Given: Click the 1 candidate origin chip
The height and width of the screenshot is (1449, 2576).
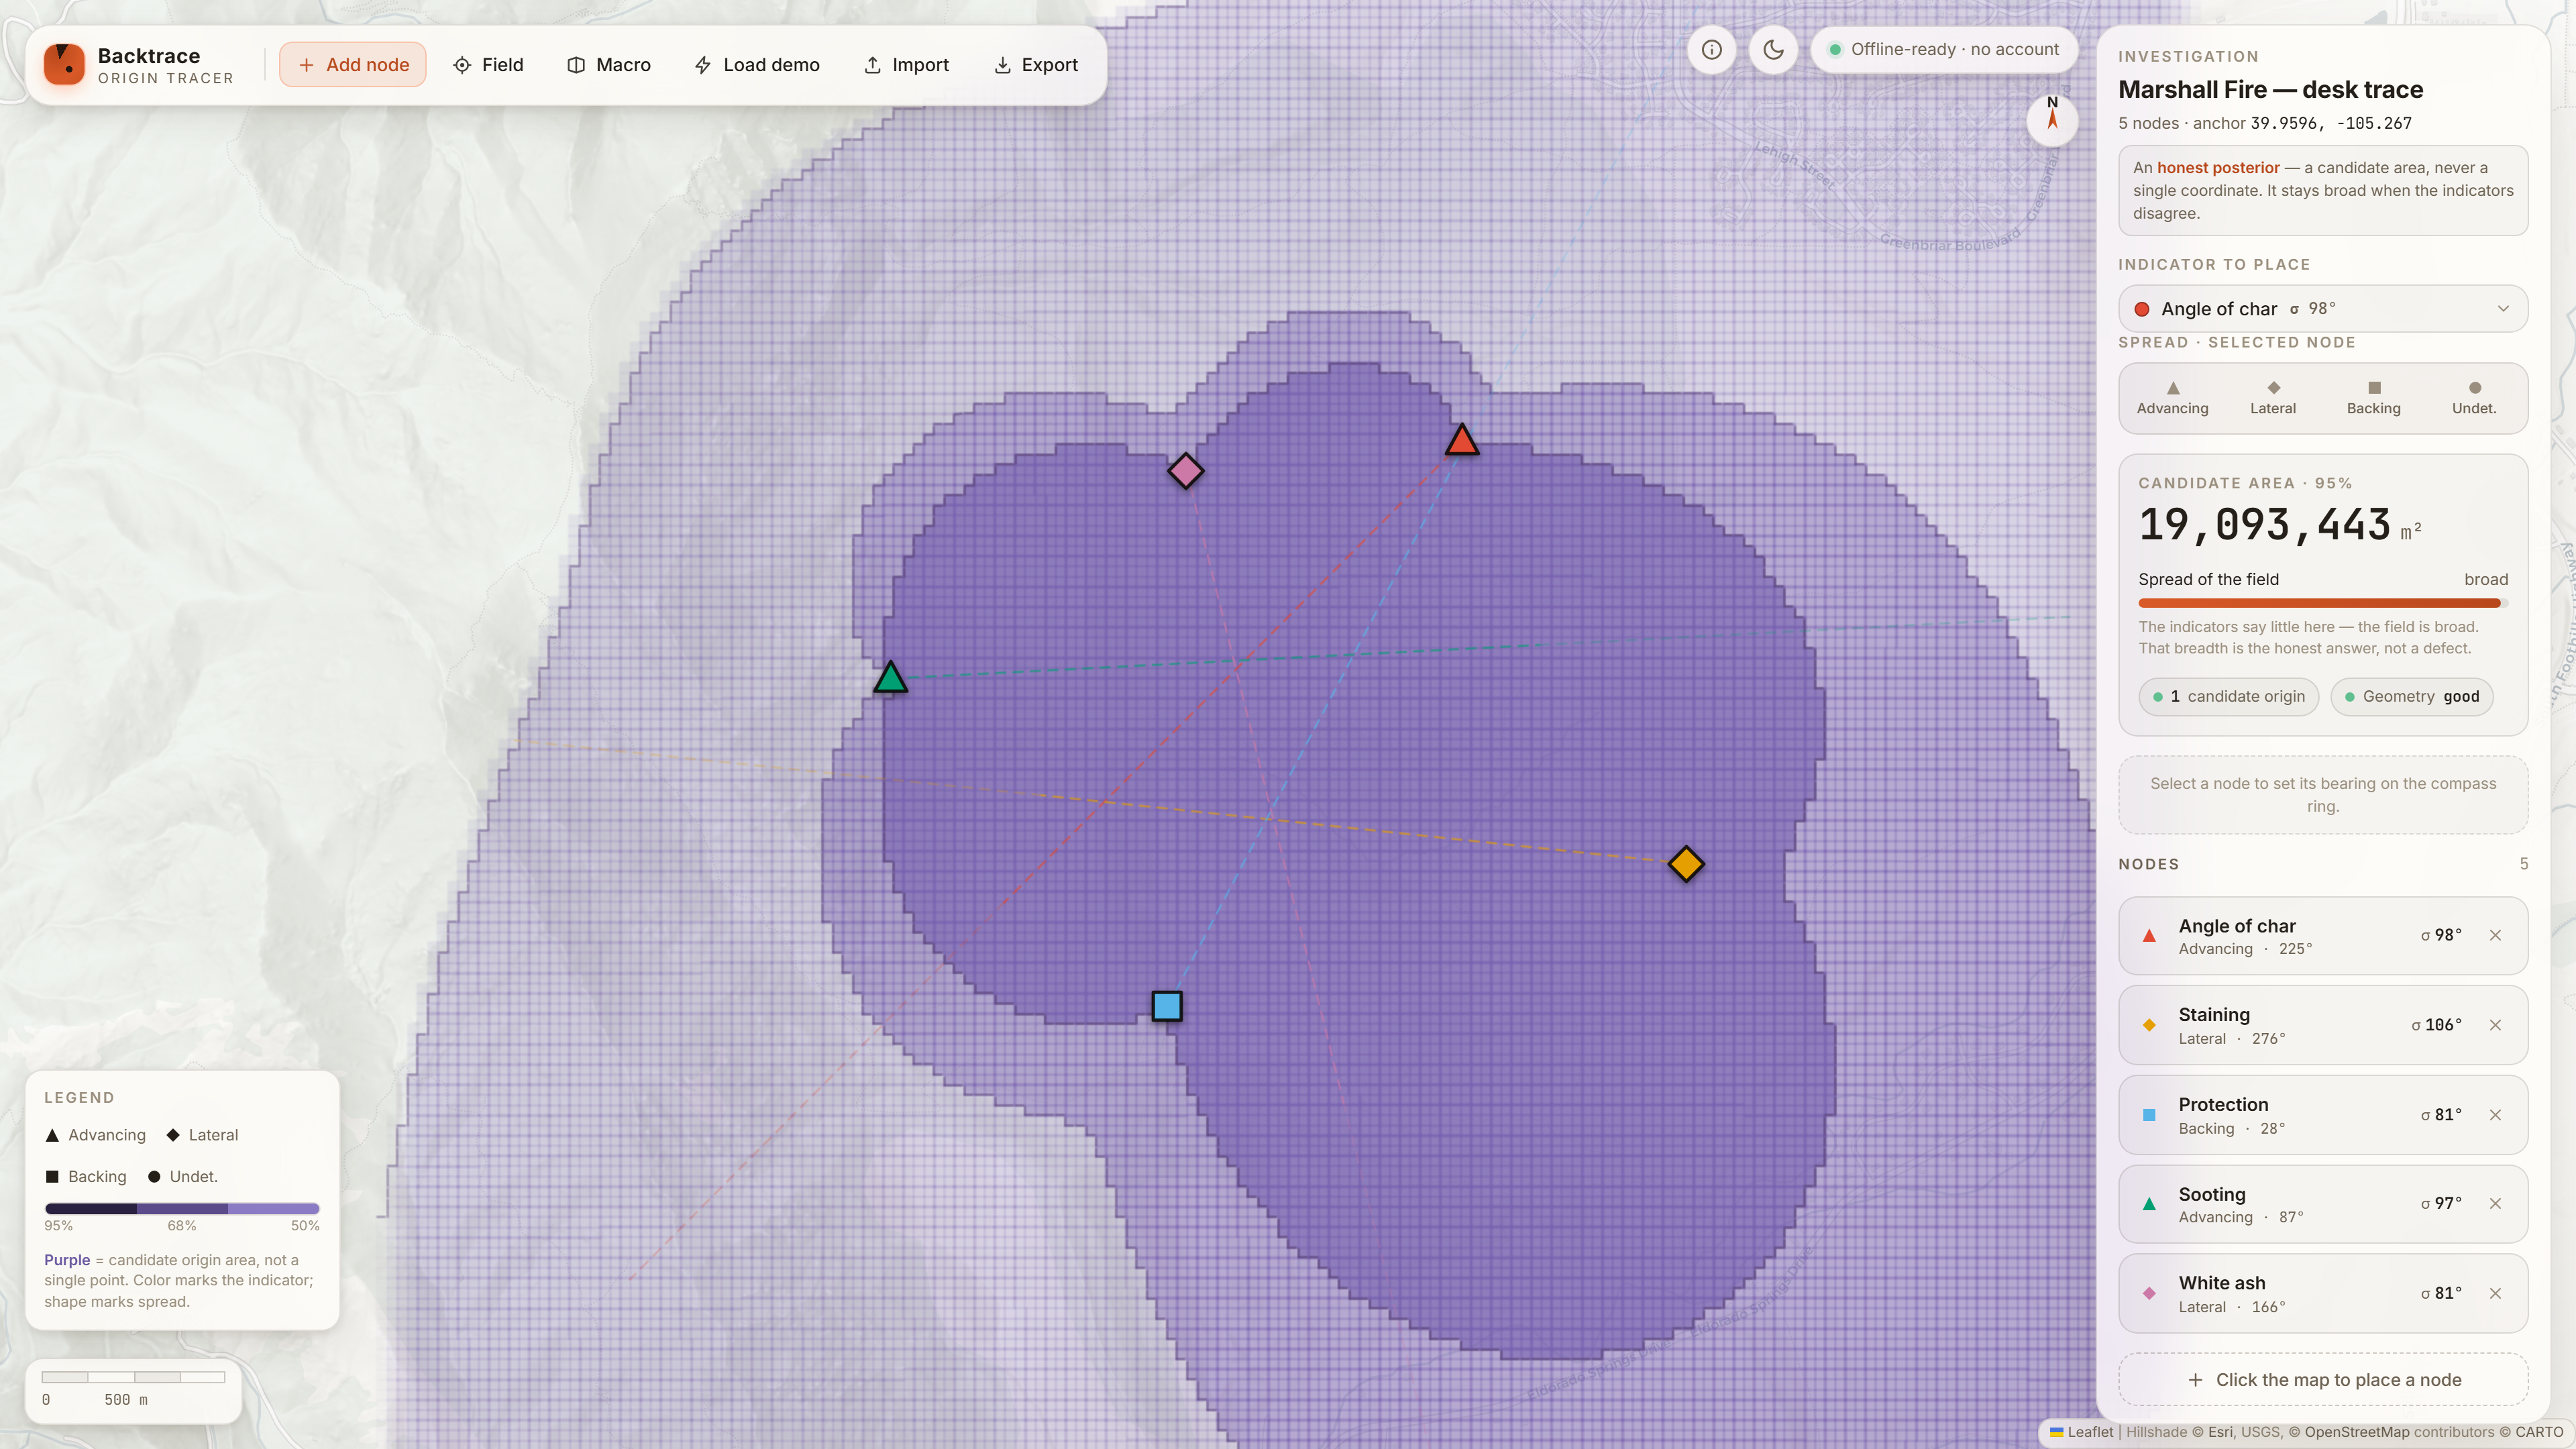Looking at the screenshot, I should pos(2229,697).
